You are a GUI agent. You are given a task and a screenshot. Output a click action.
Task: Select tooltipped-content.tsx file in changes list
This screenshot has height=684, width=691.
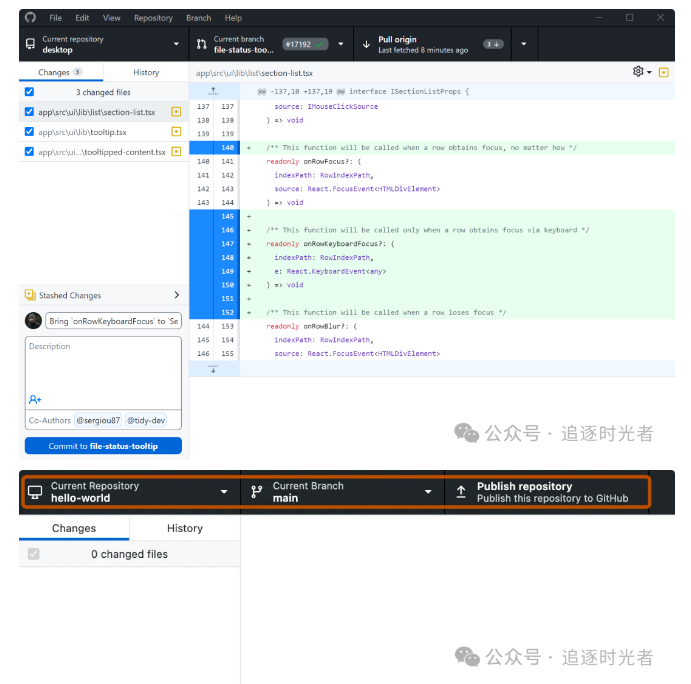104,152
